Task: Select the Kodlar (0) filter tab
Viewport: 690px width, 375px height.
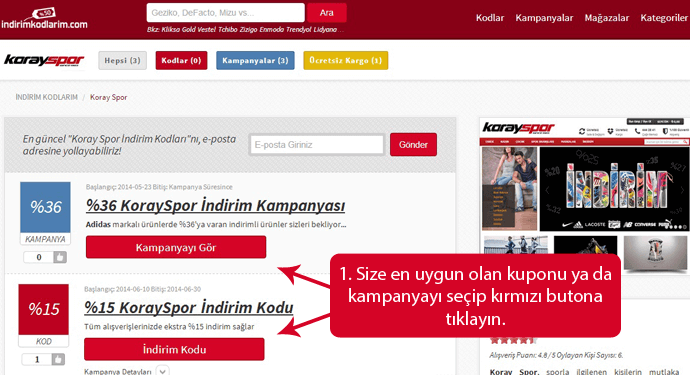Action: (181, 60)
